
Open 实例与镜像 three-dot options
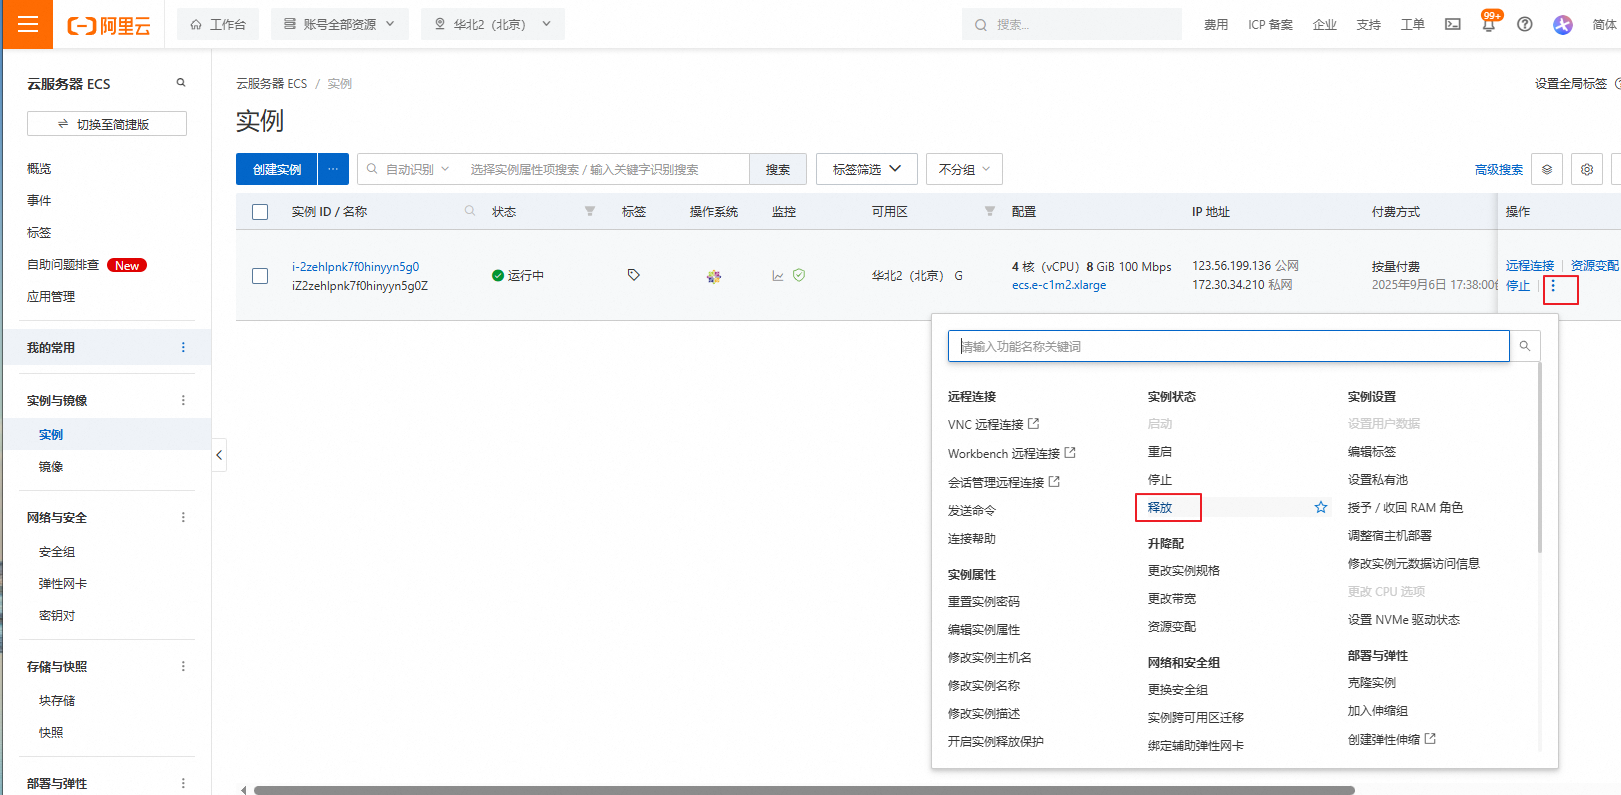point(183,400)
